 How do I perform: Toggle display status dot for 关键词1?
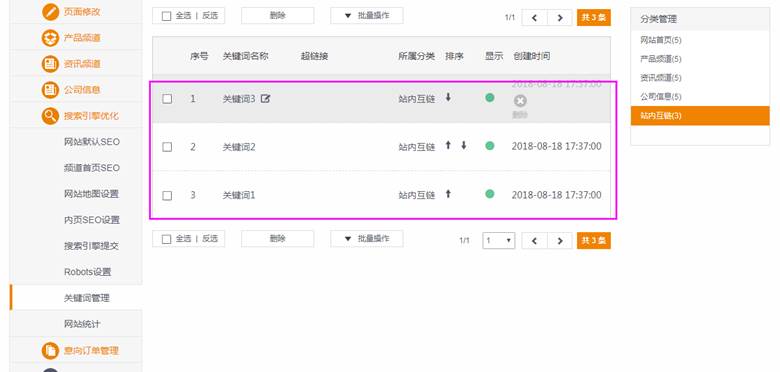[489, 194]
